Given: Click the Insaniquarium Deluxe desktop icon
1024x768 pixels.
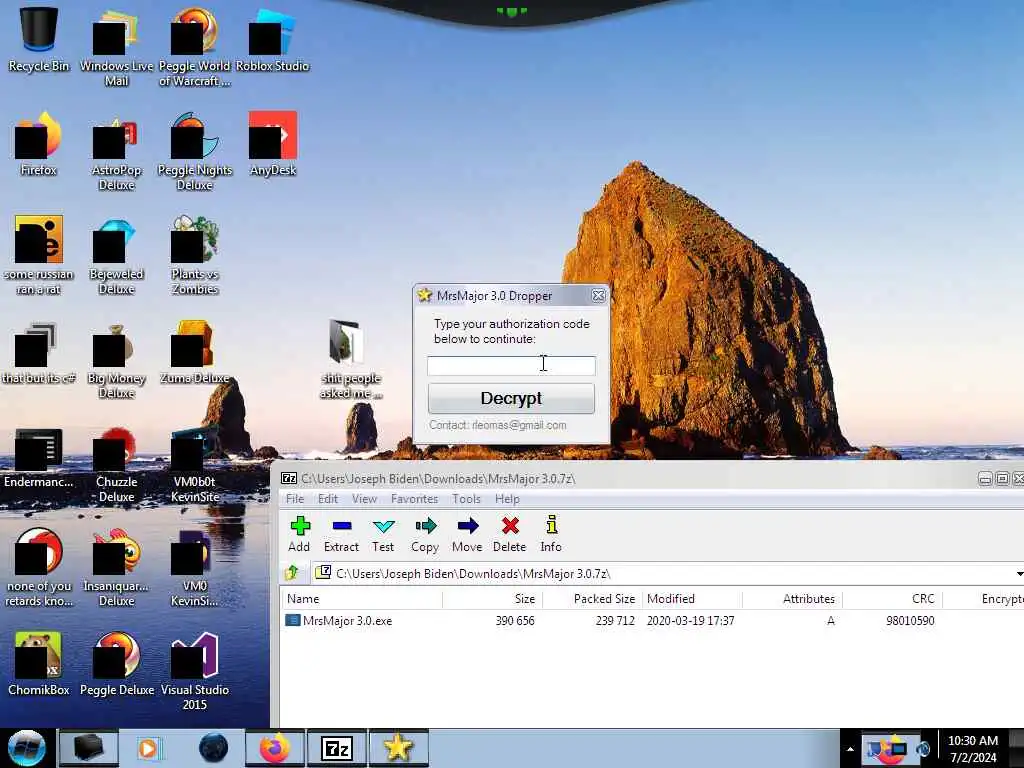Looking at the screenshot, I should (x=116, y=568).
